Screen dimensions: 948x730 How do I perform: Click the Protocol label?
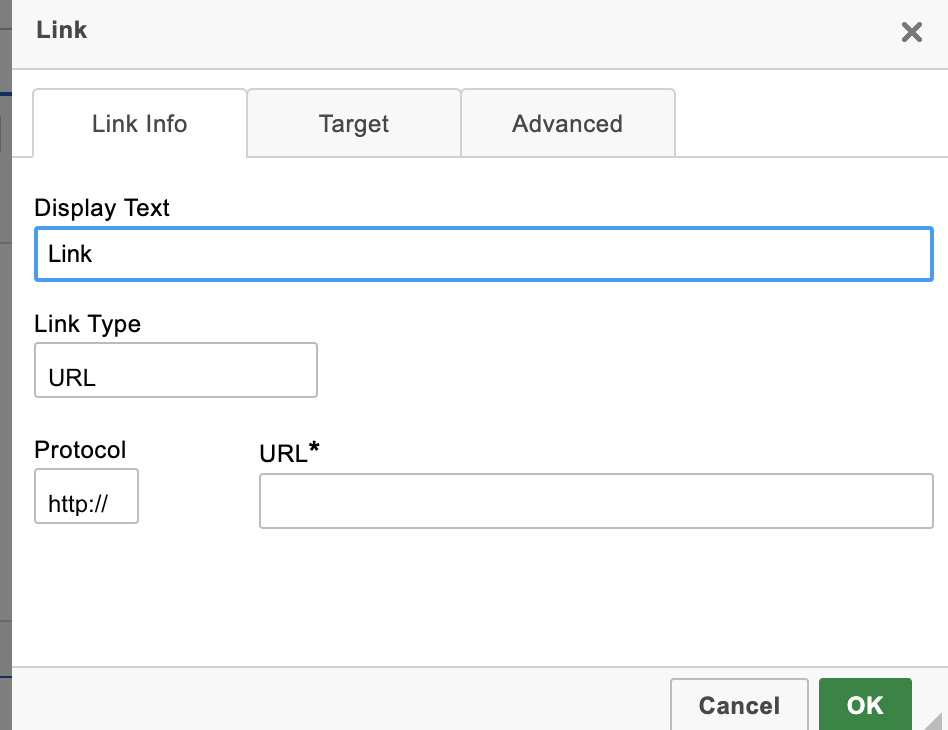click(80, 450)
